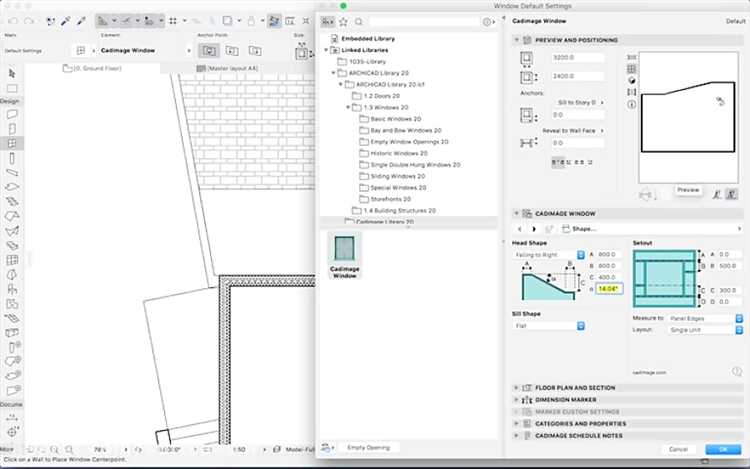Image resolution: width=750 pixels, height=469 pixels.
Task: Toggle the left-hand opening orientation icon
Action: [717, 194]
